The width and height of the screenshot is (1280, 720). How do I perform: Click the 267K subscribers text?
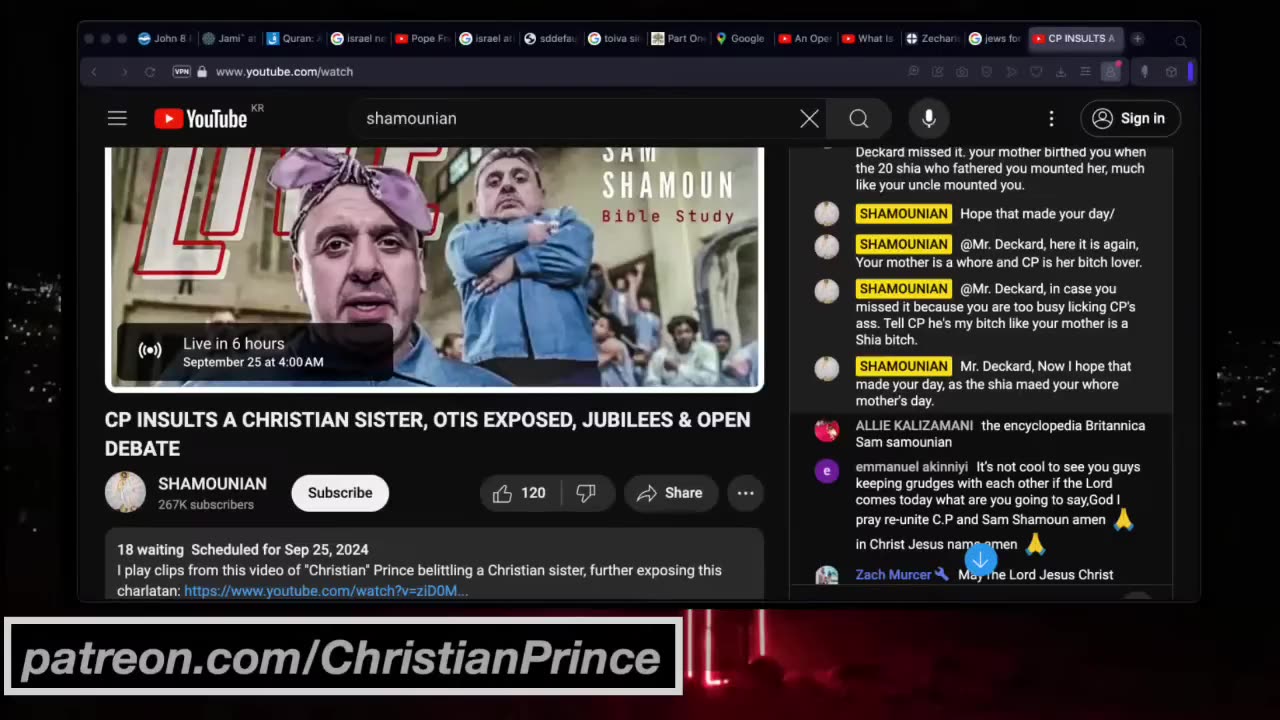[x=205, y=505]
